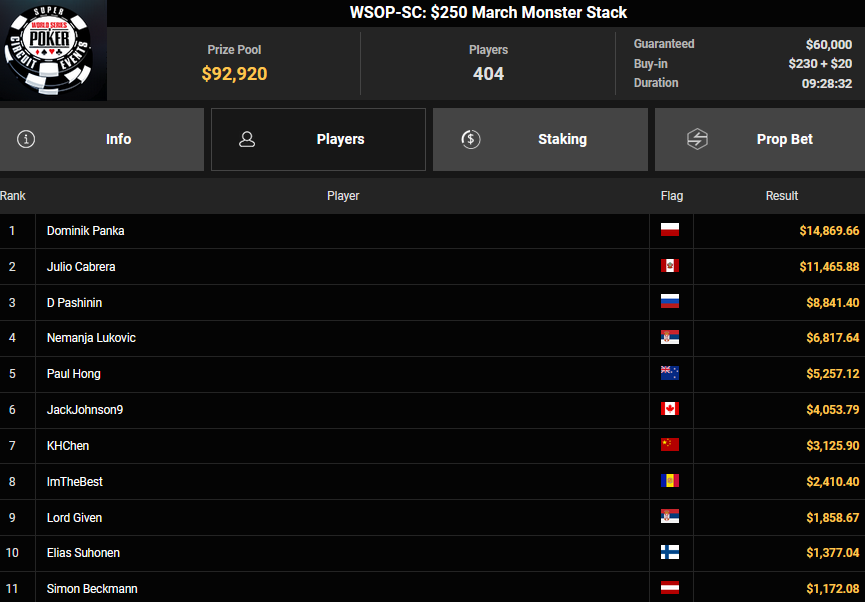The width and height of the screenshot is (865, 602).
Task: Click the dollar coin Staking icon
Action: (471, 139)
